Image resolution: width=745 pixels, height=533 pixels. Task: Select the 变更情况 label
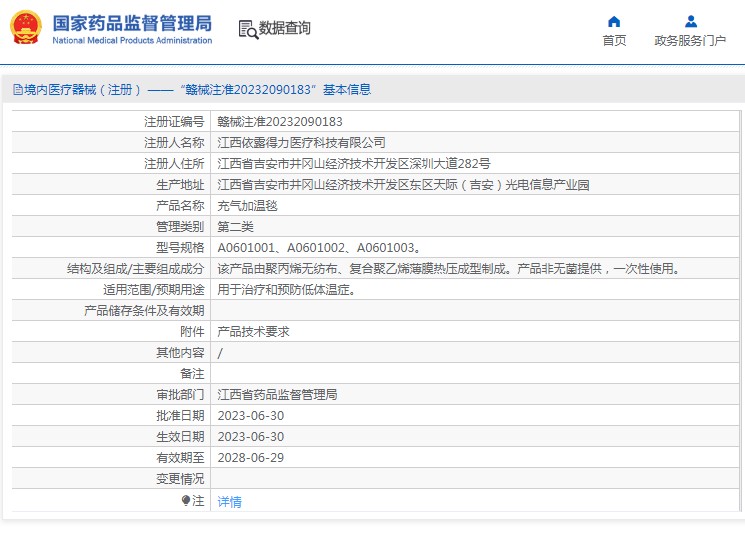180,479
